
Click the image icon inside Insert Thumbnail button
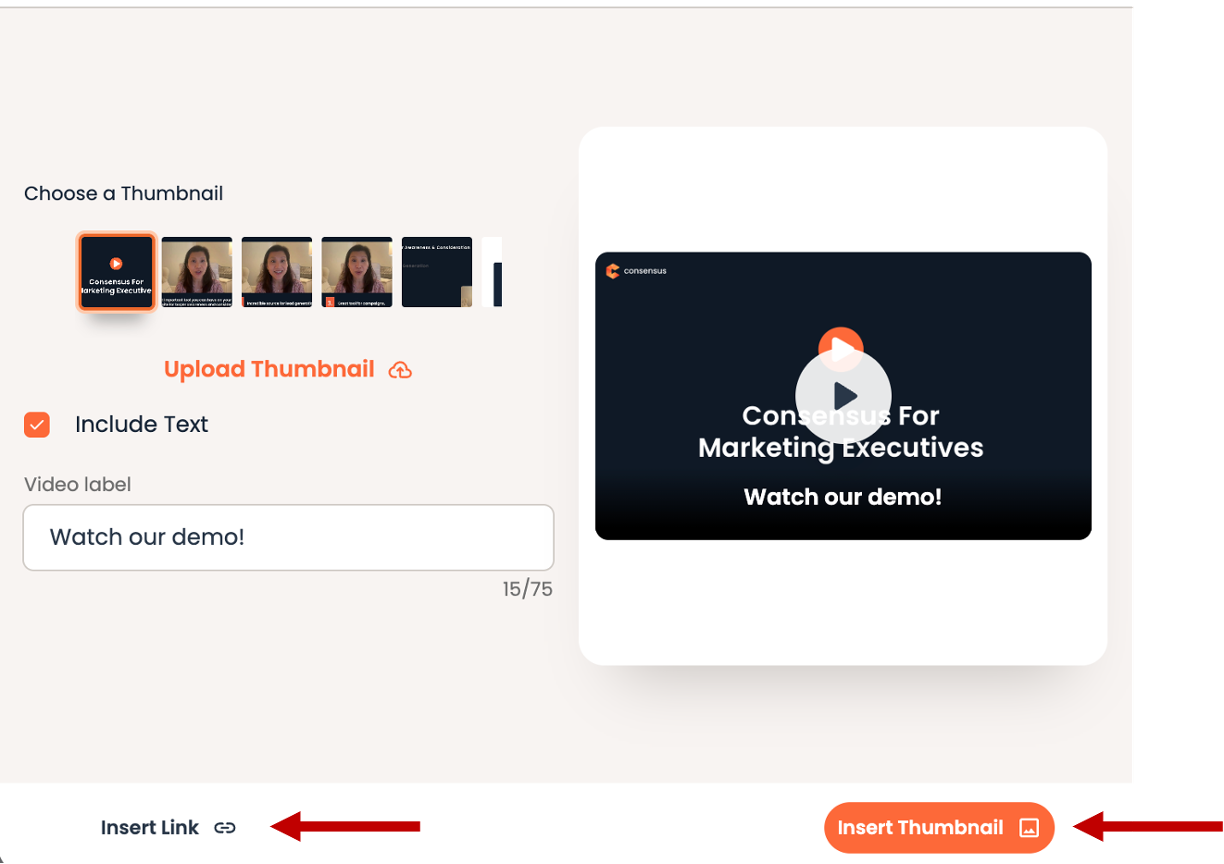pyautogui.click(x=1028, y=828)
